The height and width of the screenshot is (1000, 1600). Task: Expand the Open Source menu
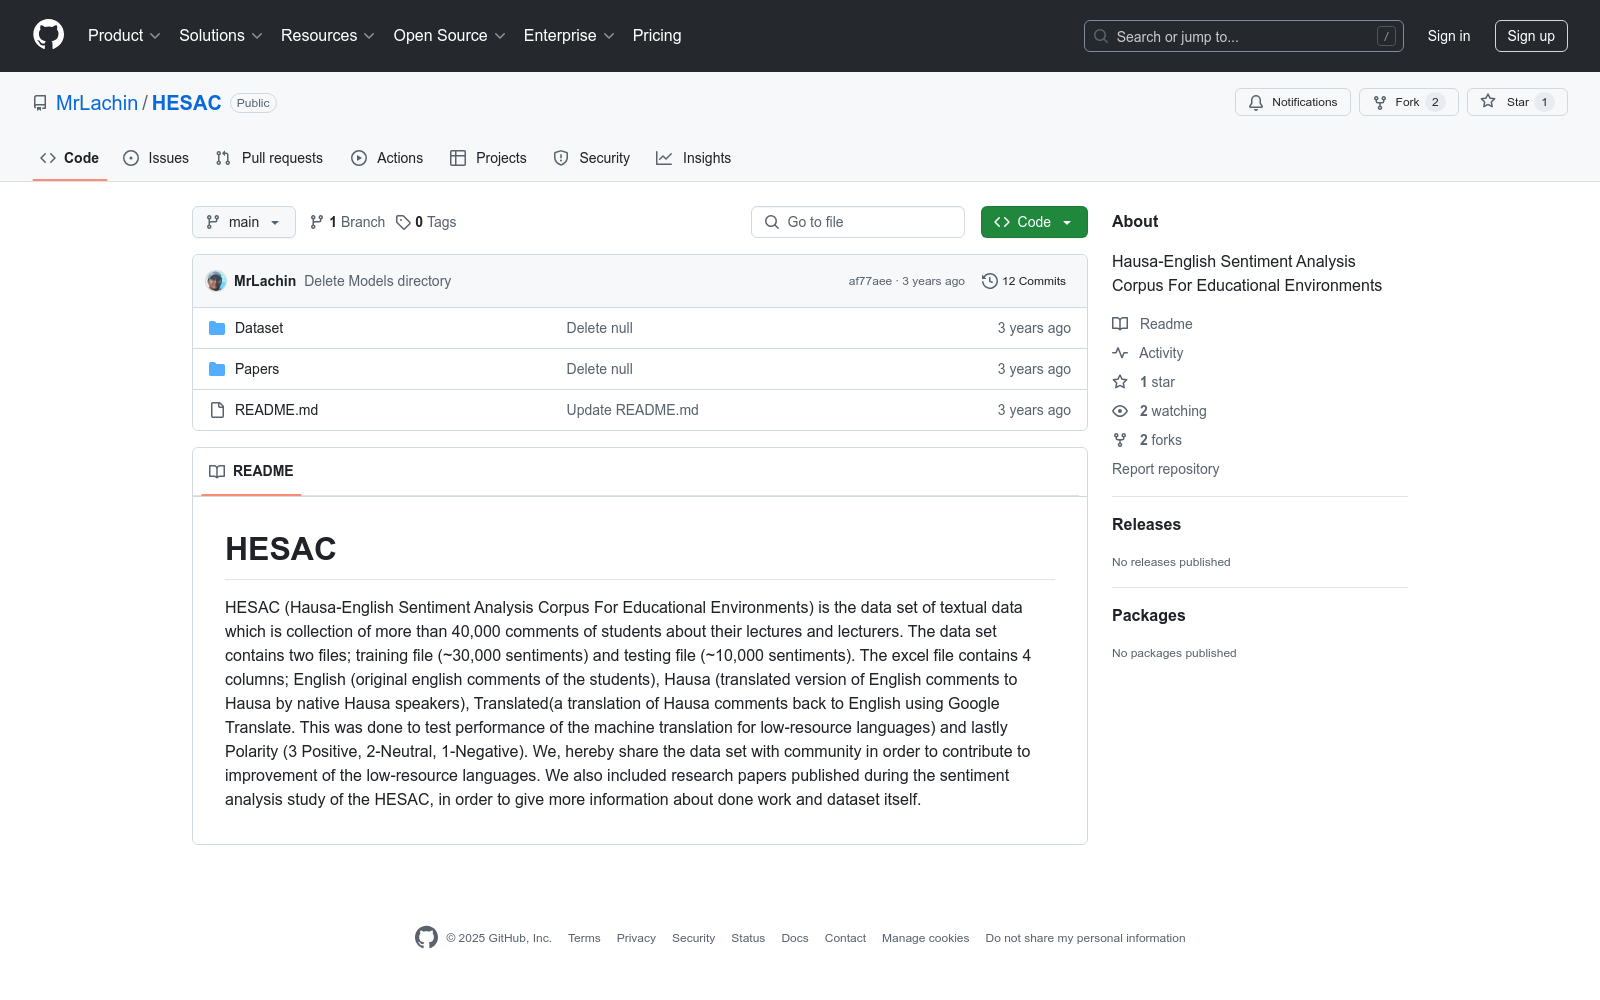[x=450, y=36]
